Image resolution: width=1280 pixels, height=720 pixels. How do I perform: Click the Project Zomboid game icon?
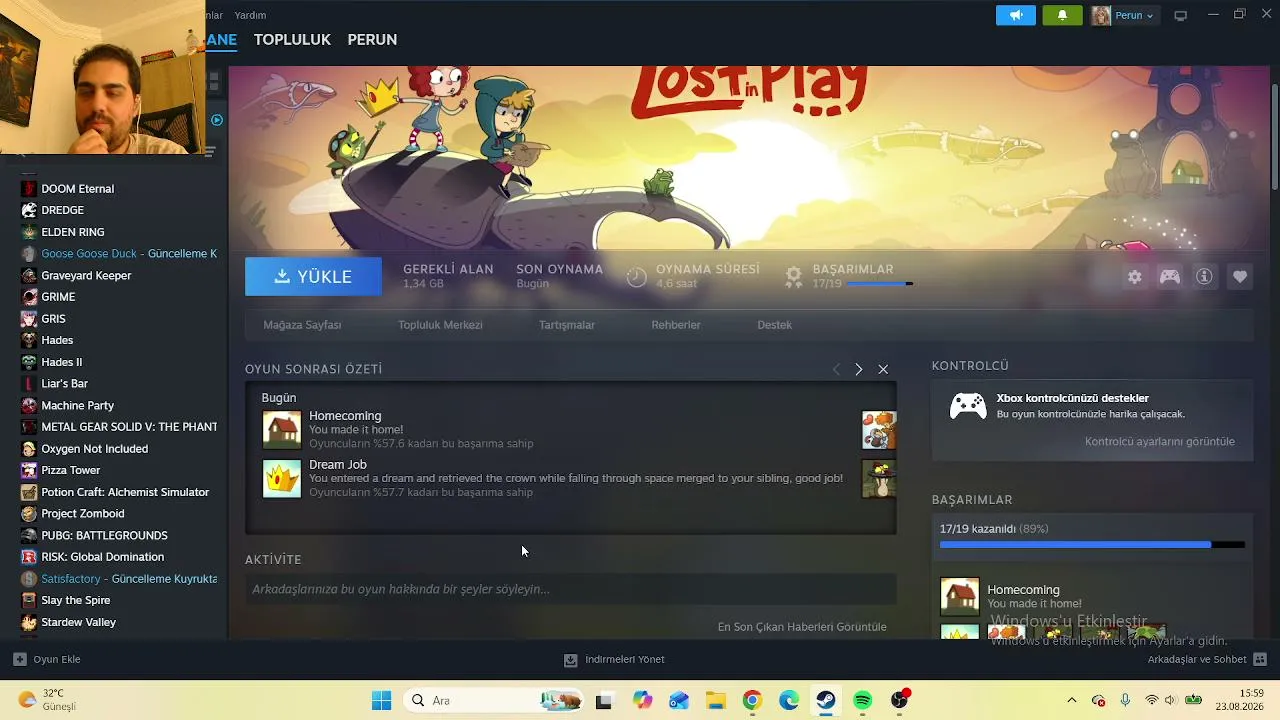(29, 514)
